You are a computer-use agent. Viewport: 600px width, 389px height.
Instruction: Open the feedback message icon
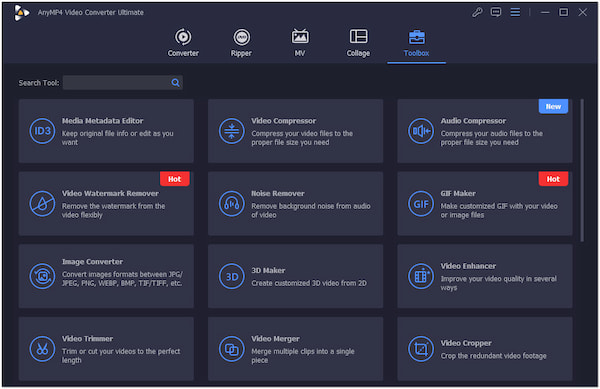coord(496,12)
